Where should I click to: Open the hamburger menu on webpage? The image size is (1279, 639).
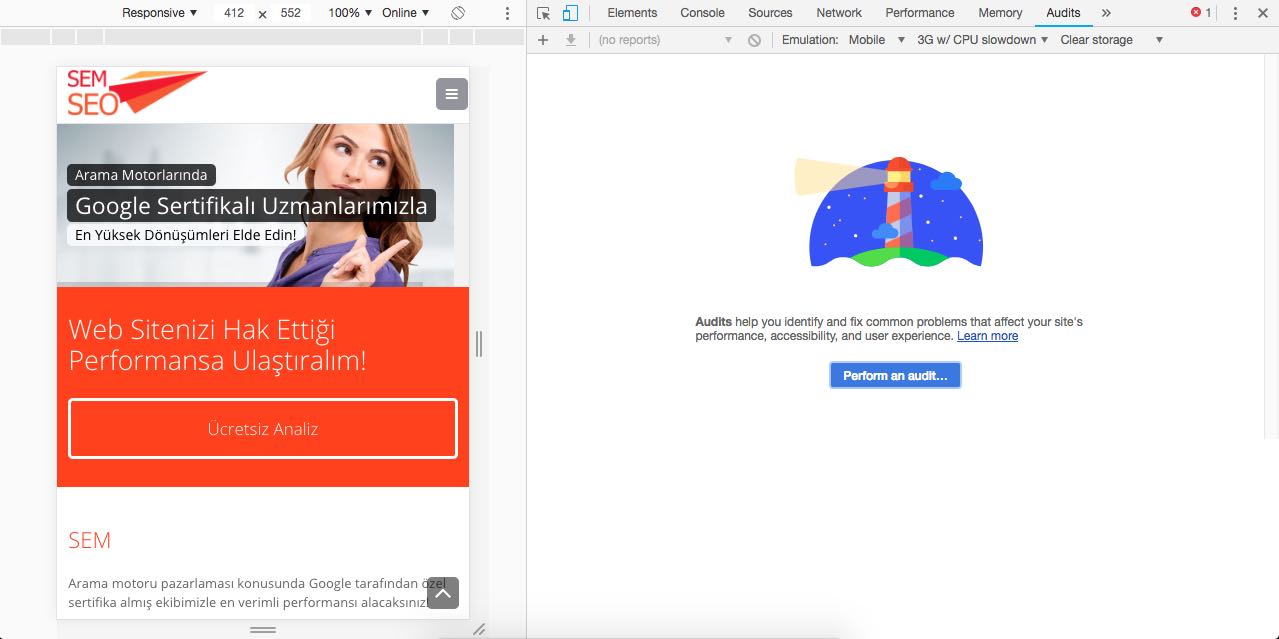(x=451, y=94)
